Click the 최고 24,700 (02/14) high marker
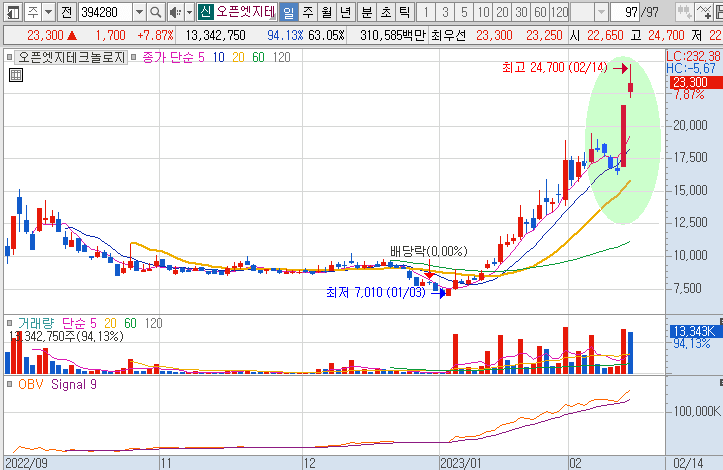The image size is (723, 470). tap(555, 68)
